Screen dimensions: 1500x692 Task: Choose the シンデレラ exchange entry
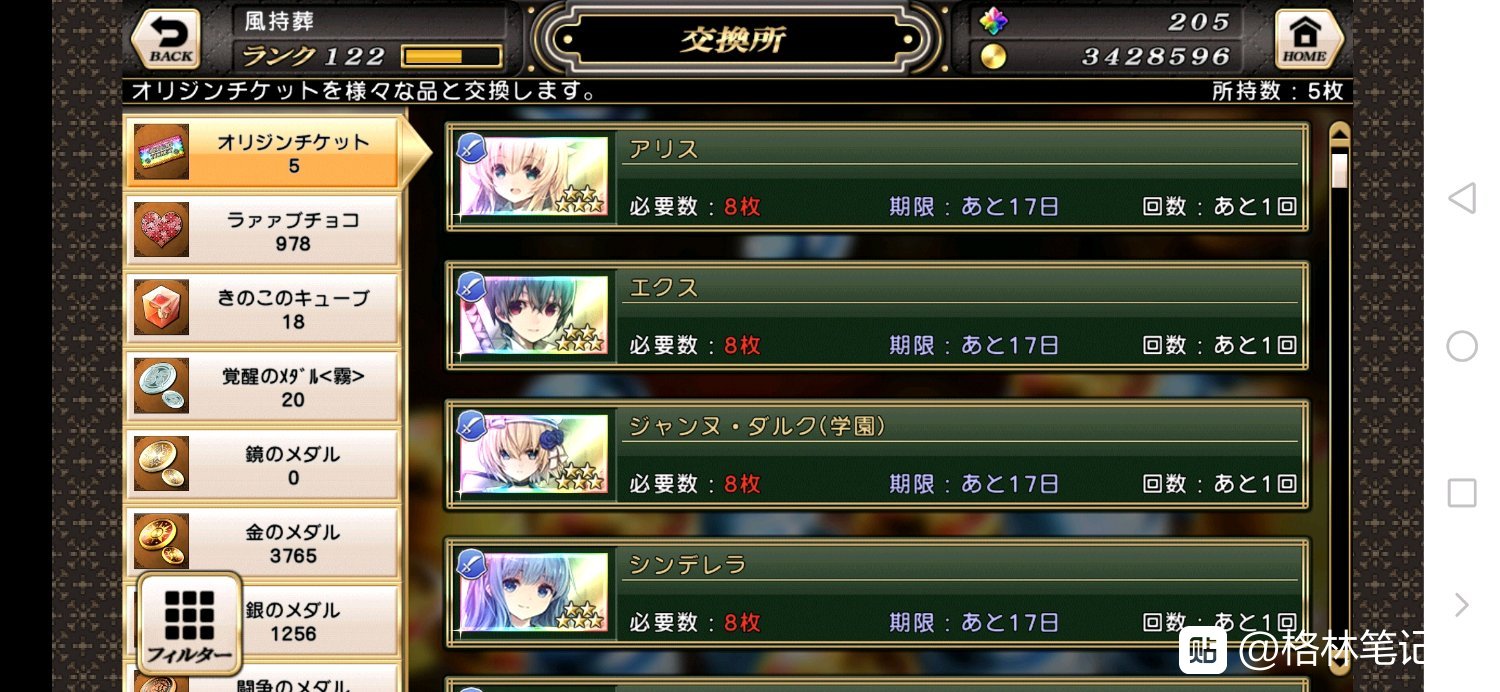[x=877, y=593]
